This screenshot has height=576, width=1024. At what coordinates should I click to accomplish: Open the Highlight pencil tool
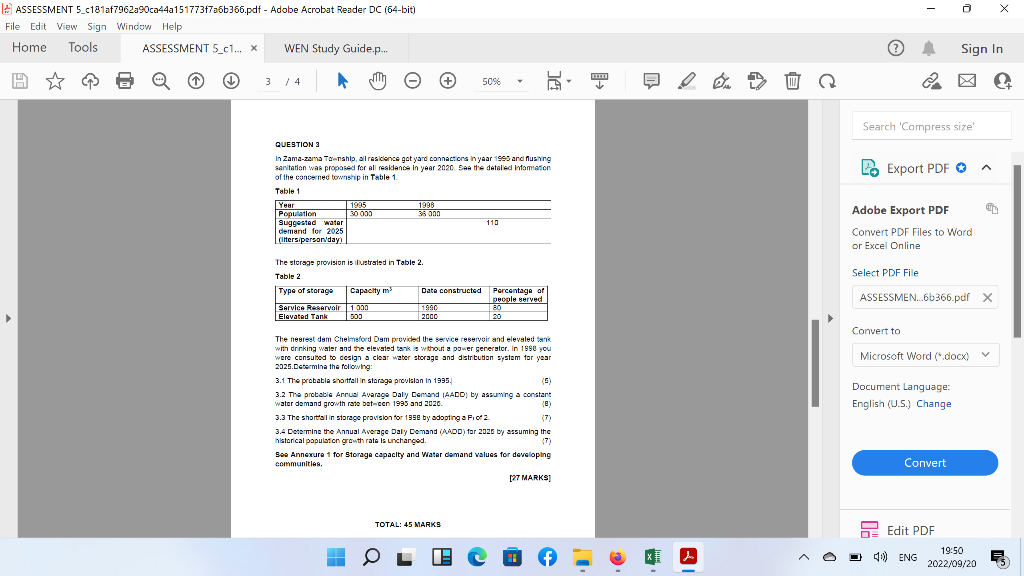click(687, 81)
